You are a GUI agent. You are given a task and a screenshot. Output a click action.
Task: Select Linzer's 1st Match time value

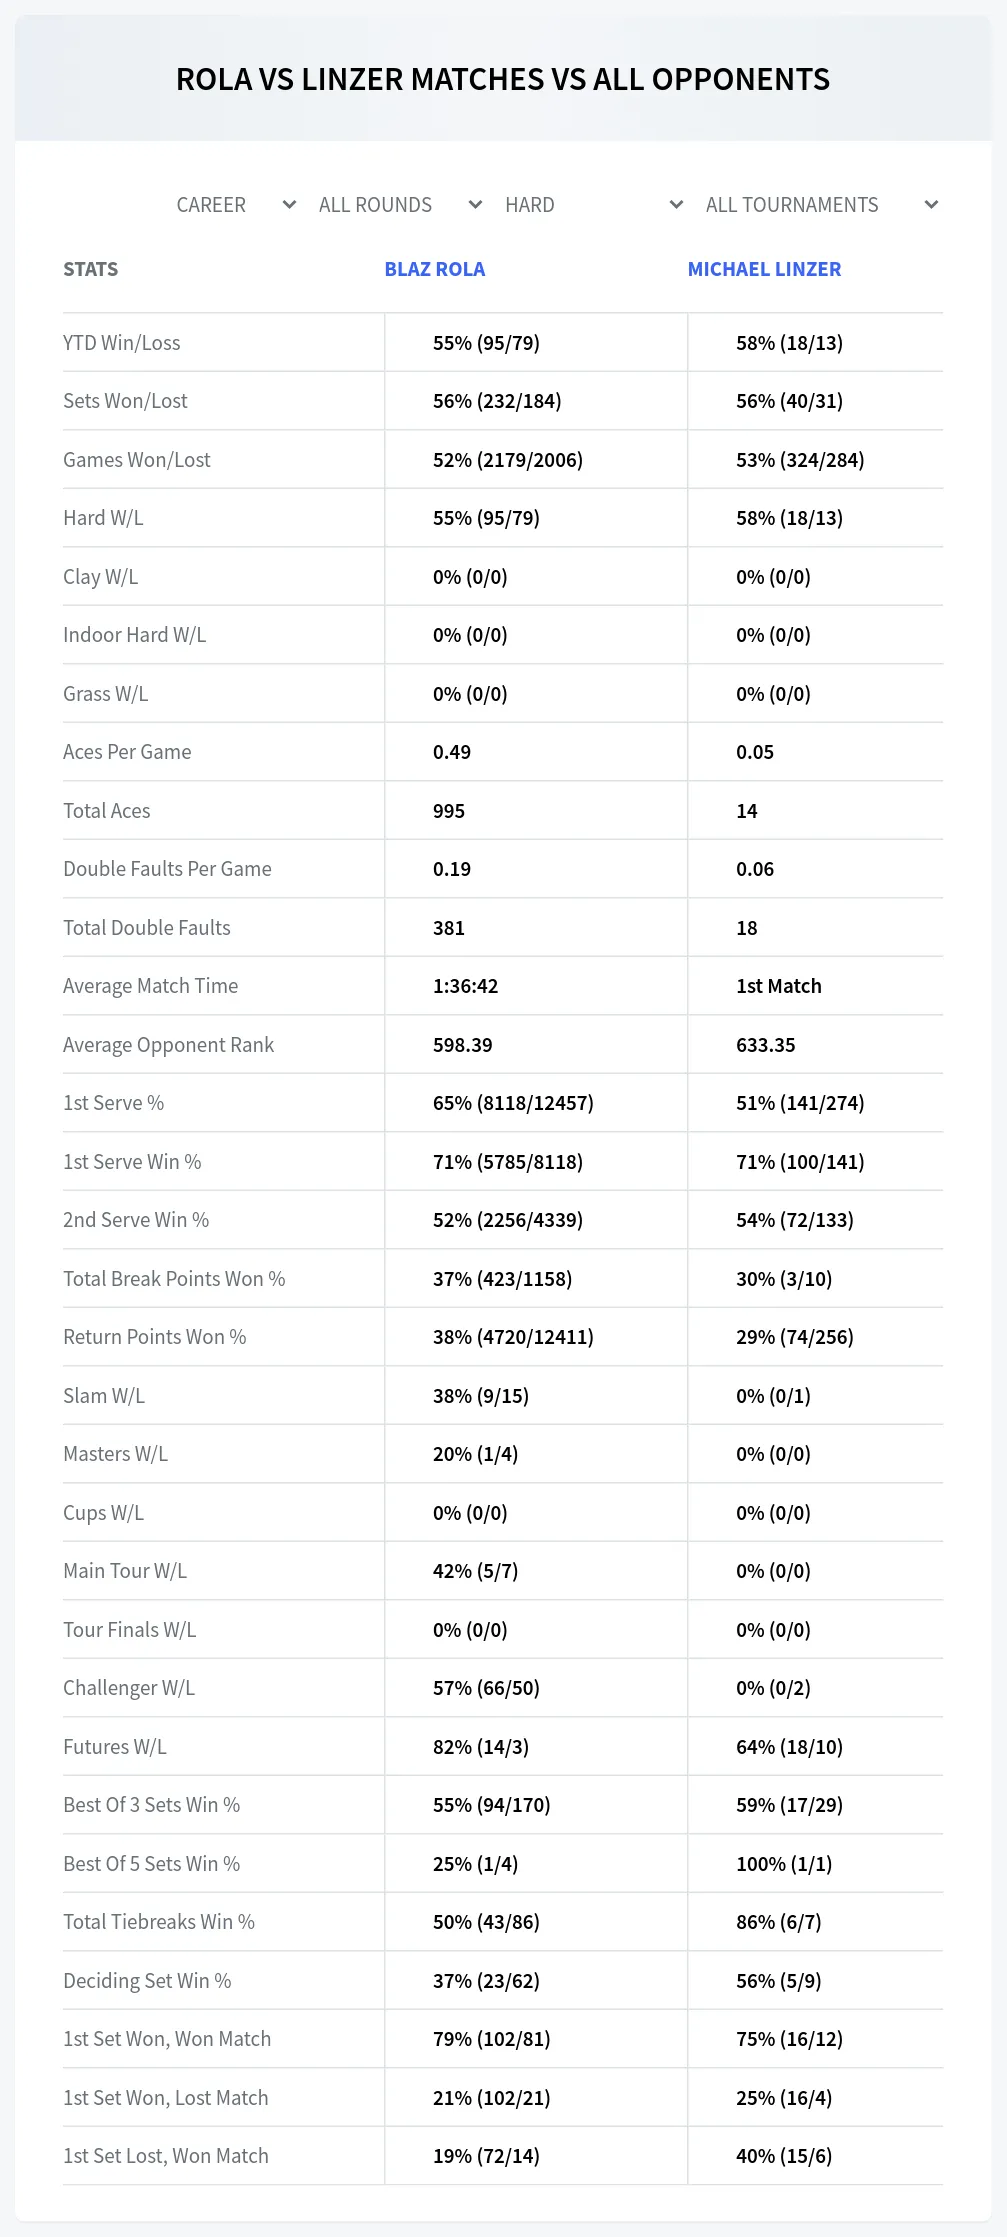779,986
